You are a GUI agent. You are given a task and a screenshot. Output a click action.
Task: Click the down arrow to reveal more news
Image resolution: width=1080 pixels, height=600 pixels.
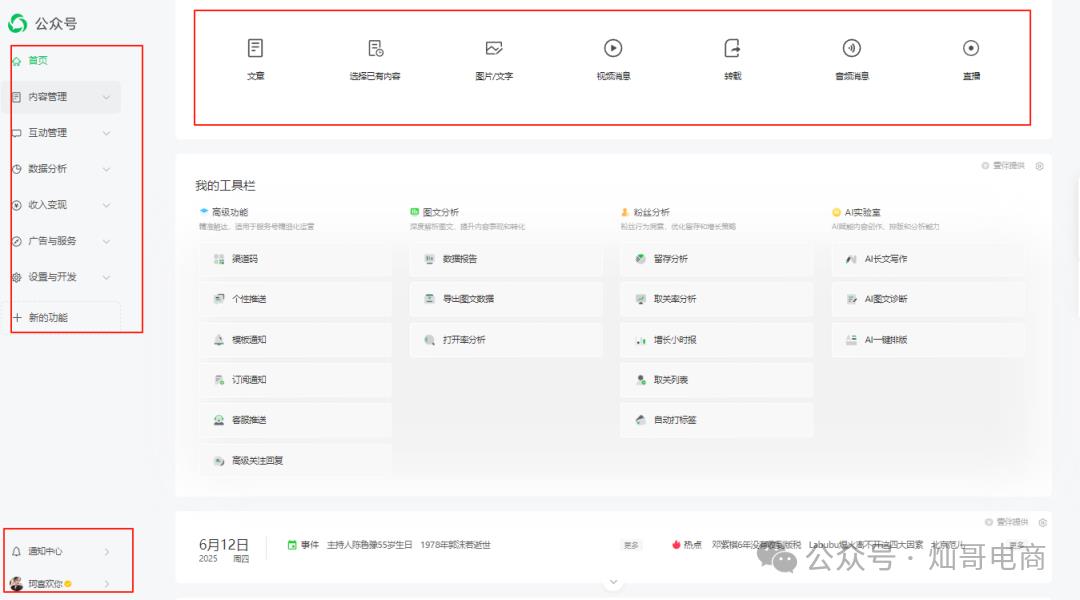613,581
